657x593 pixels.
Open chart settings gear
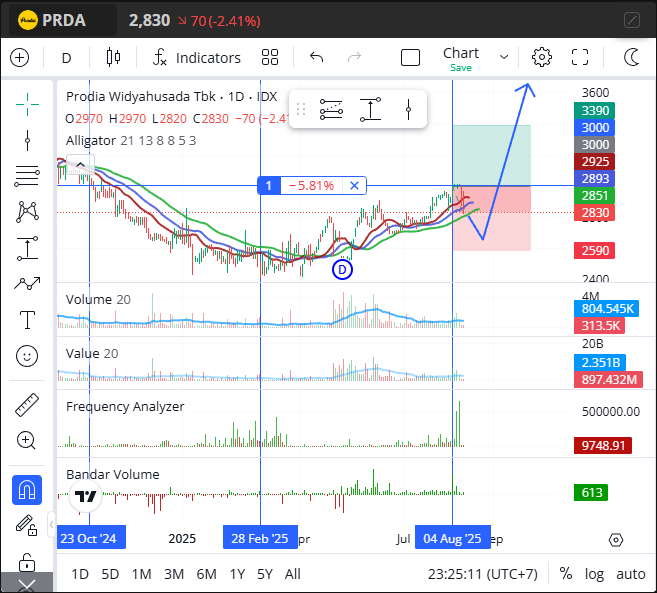pyautogui.click(x=542, y=57)
